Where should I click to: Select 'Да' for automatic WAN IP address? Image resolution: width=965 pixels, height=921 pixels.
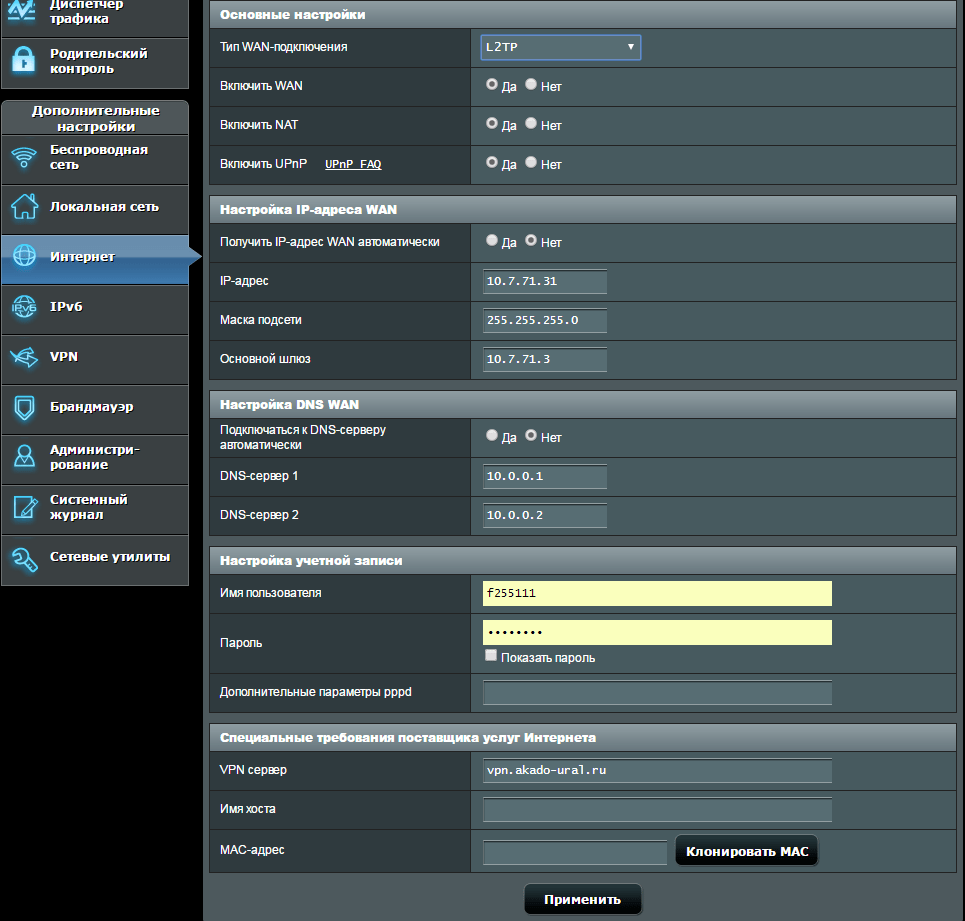click(x=492, y=241)
